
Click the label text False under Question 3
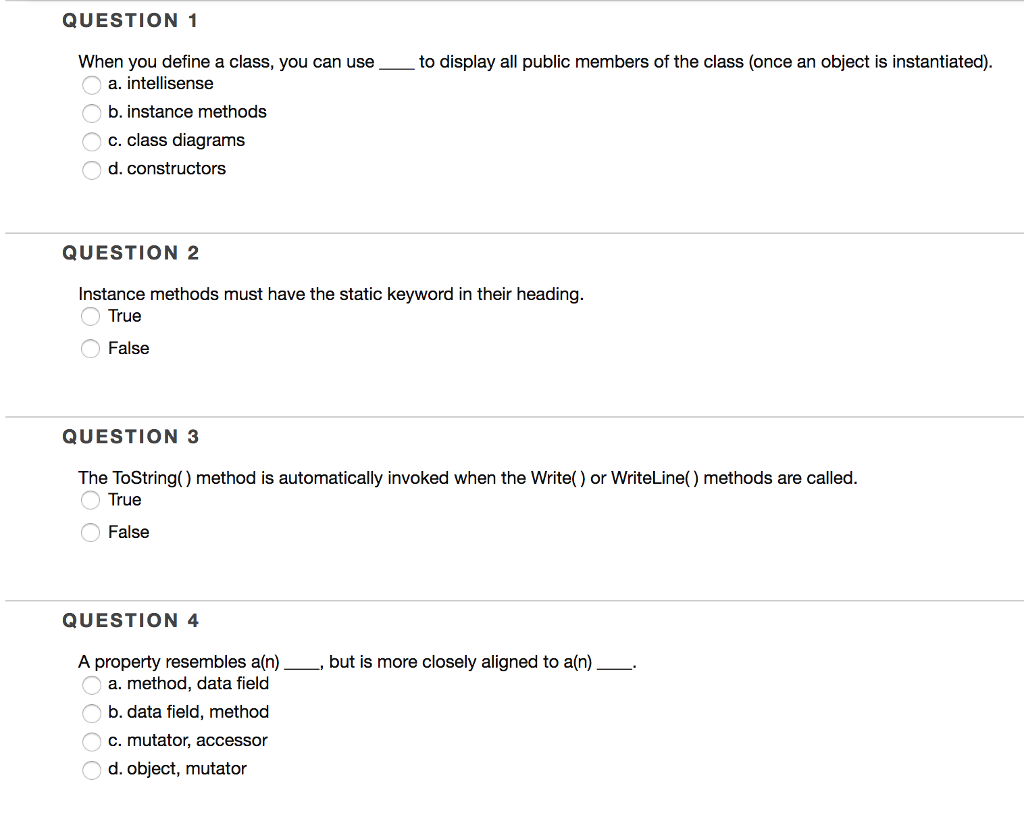(131, 532)
